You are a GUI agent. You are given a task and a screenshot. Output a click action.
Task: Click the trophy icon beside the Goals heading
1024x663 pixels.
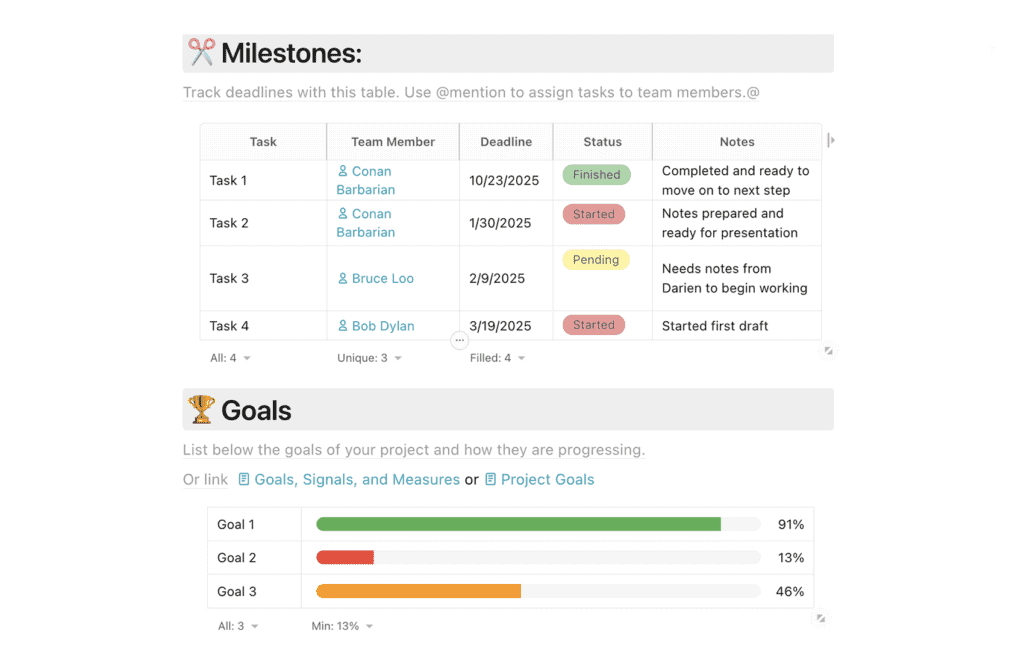click(200, 409)
